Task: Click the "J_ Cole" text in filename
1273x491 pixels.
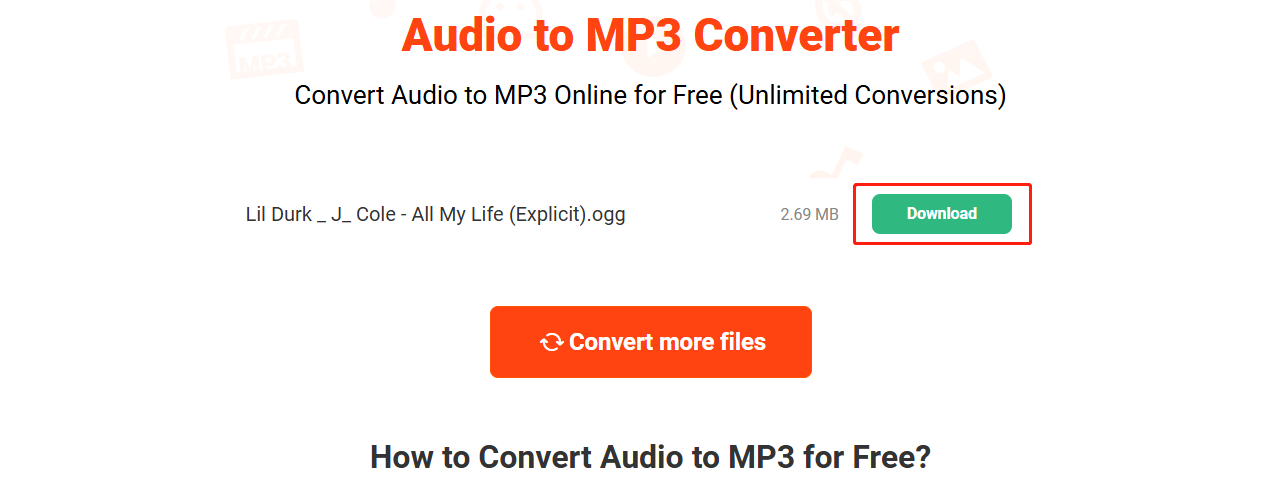Action: pos(363,214)
